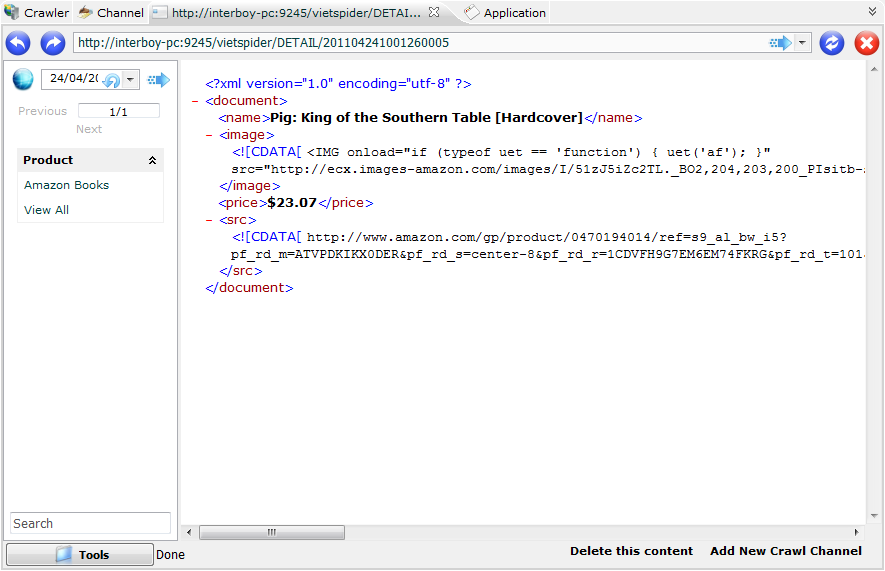Collapse the document XML node
The height and width of the screenshot is (571, 885).
tap(195, 101)
